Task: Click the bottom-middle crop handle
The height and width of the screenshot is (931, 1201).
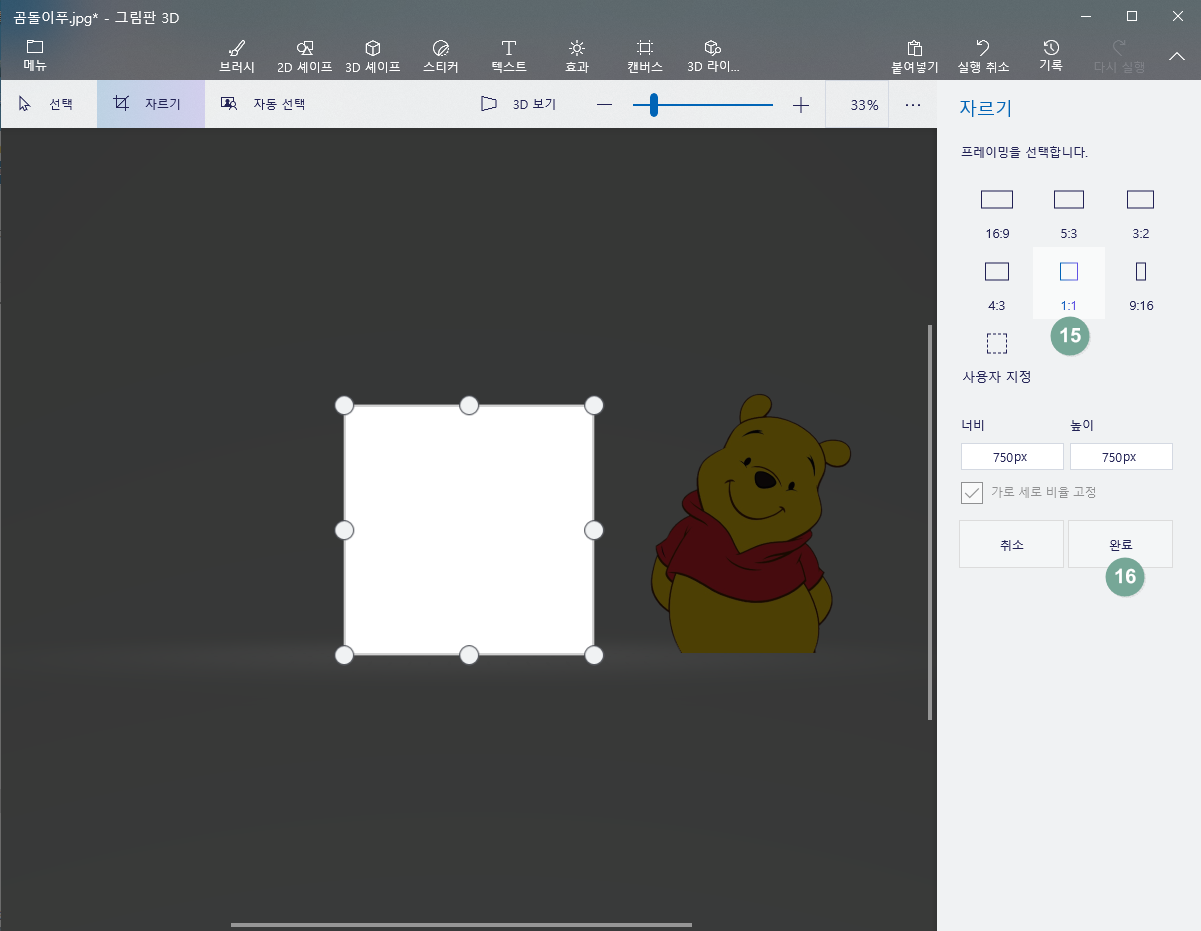Action: tap(469, 655)
